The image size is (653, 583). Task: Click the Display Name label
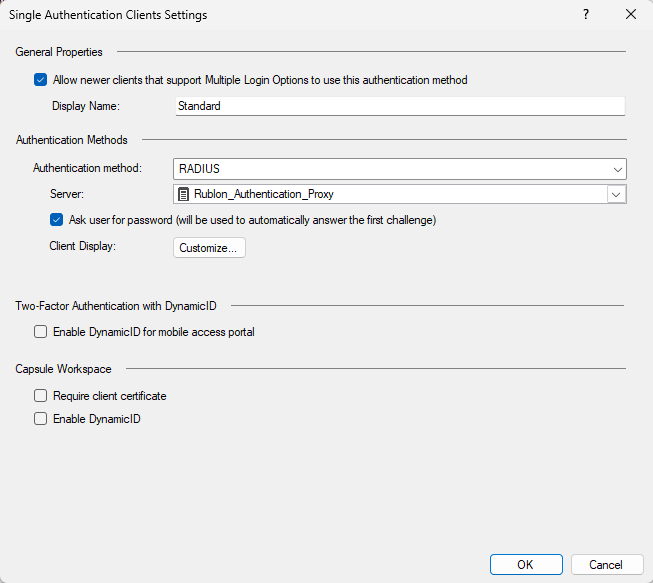tap(86, 106)
